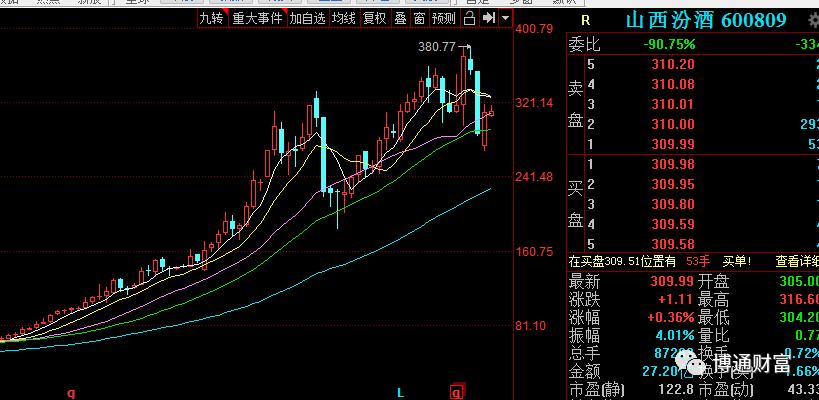
Task: Select buy level 5 price 309.58
Action: point(673,244)
